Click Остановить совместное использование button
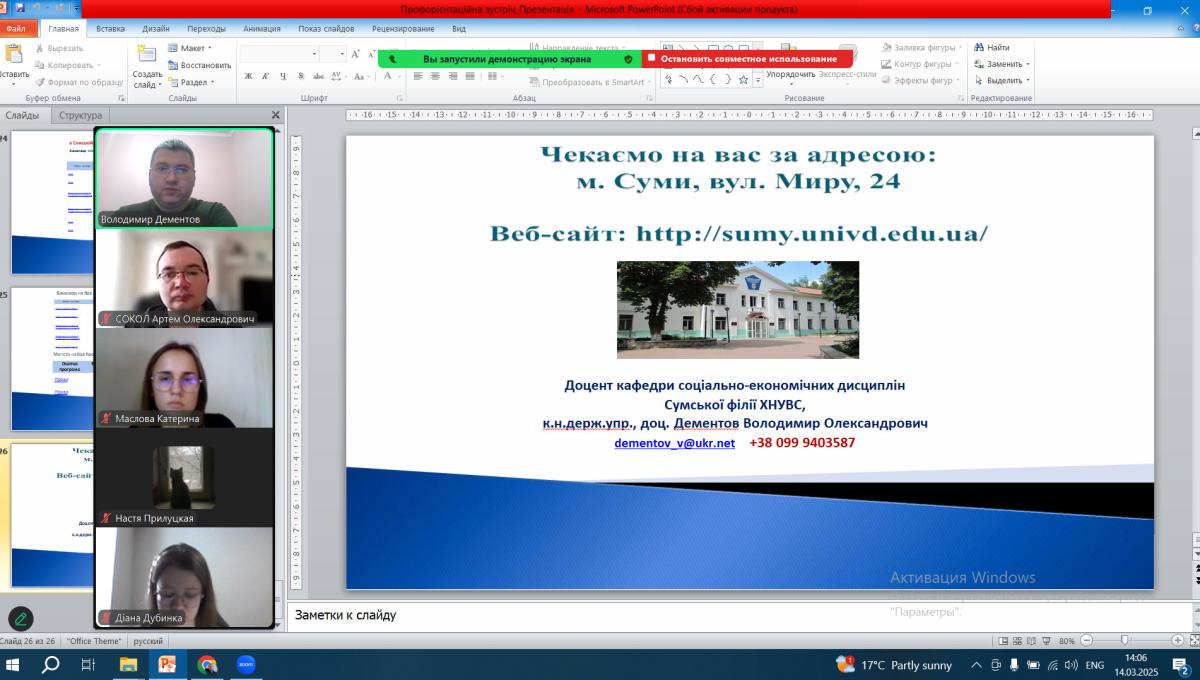This screenshot has width=1200, height=680. click(747, 59)
